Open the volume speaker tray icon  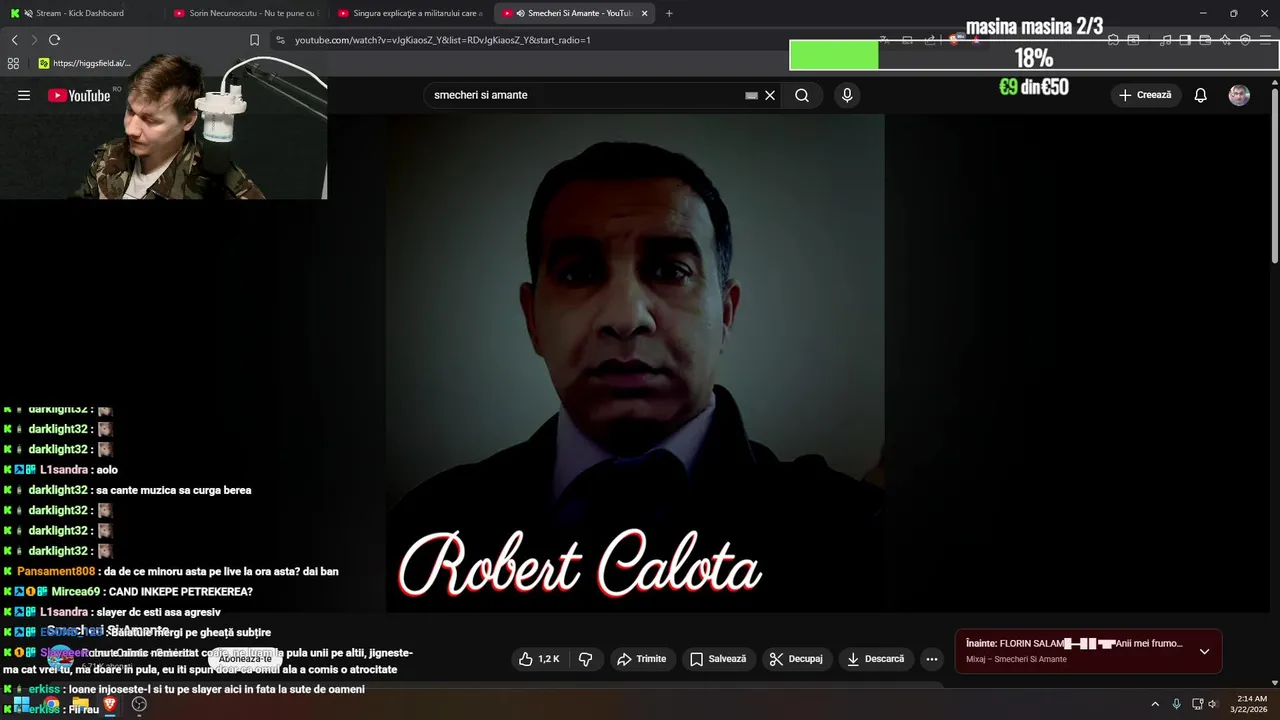[x=1213, y=704]
